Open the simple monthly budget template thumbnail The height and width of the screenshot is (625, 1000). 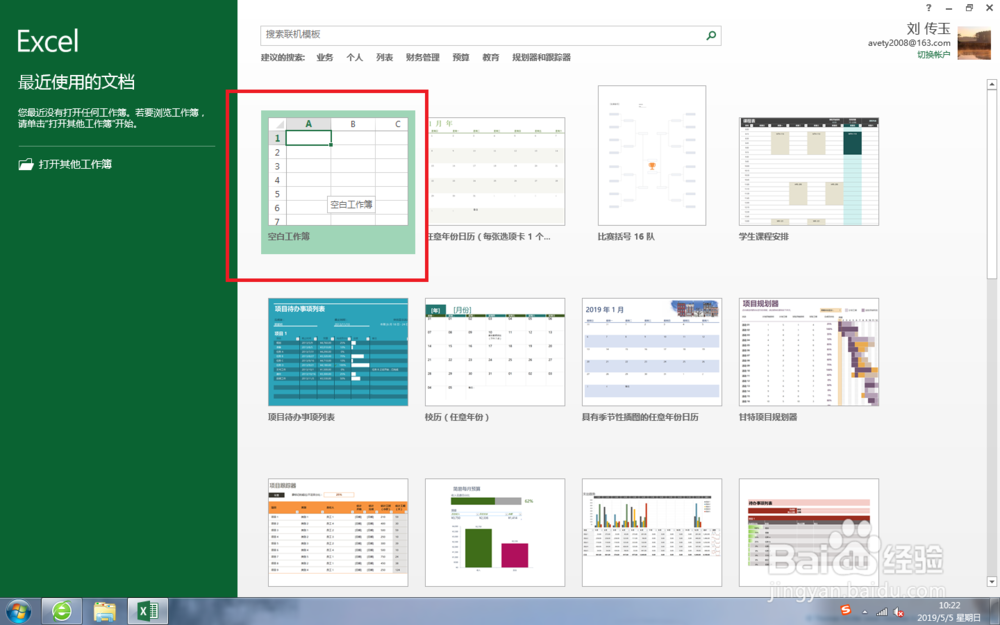point(495,533)
